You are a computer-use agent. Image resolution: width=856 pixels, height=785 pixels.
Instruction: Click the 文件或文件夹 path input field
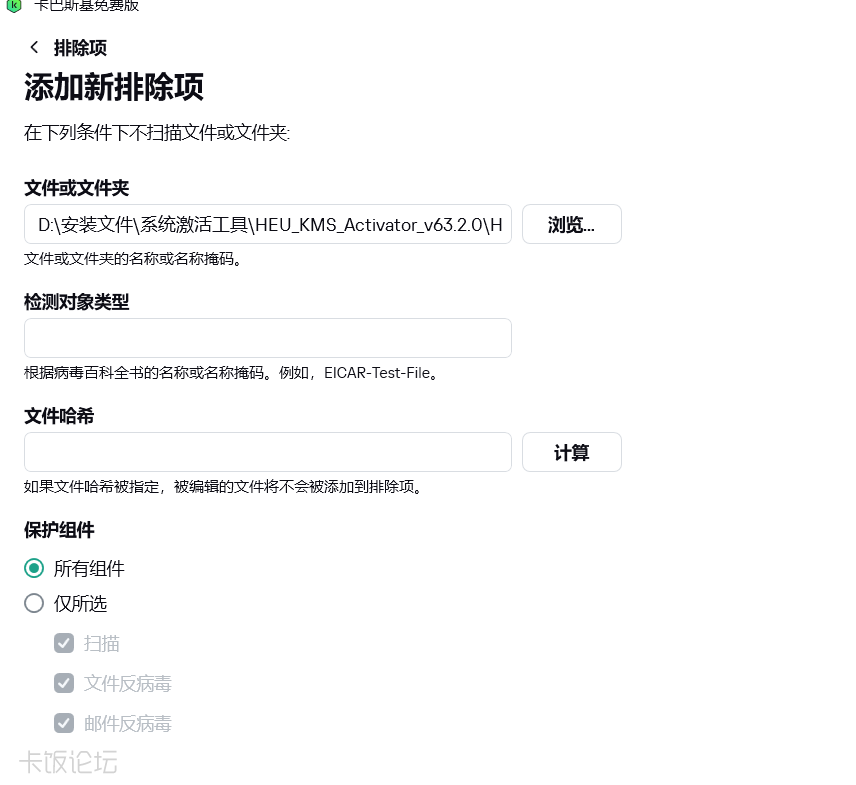click(268, 224)
